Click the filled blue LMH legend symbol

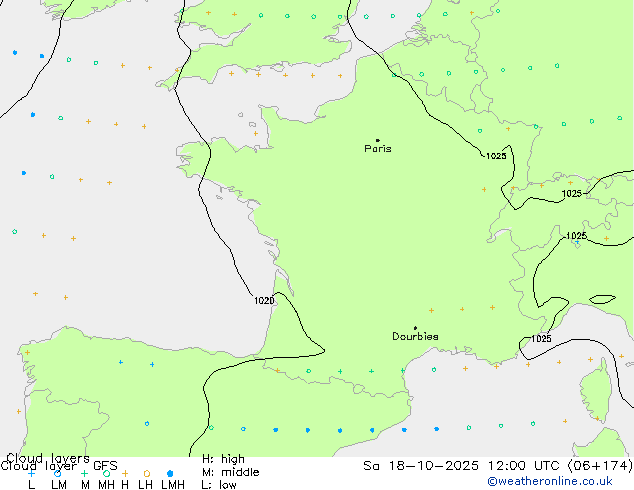pyautogui.click(x=170, y=473)
